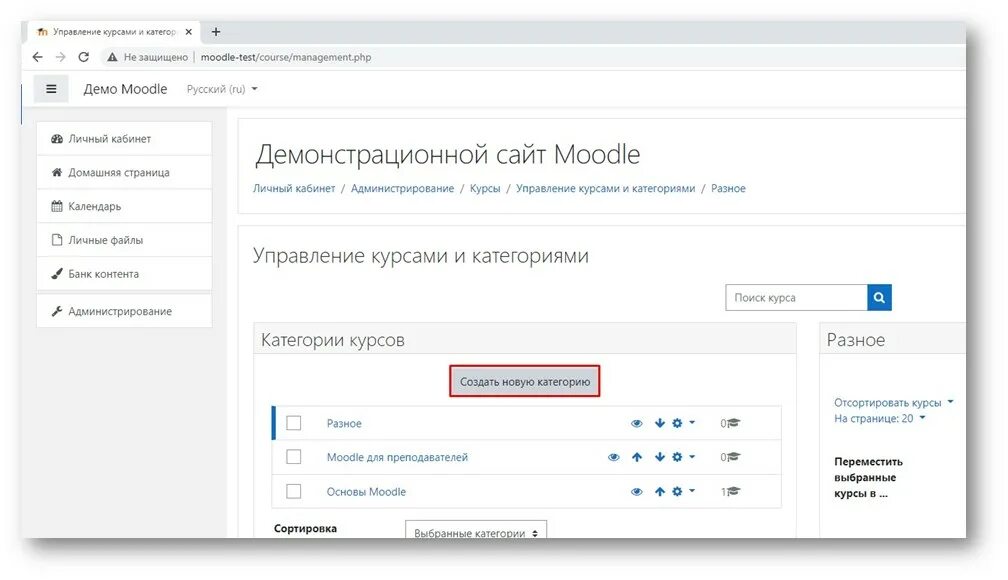The width and height of the screenshot is (1008, 580).
Task: Open the Основы Moodle category link
Action: 366,492
